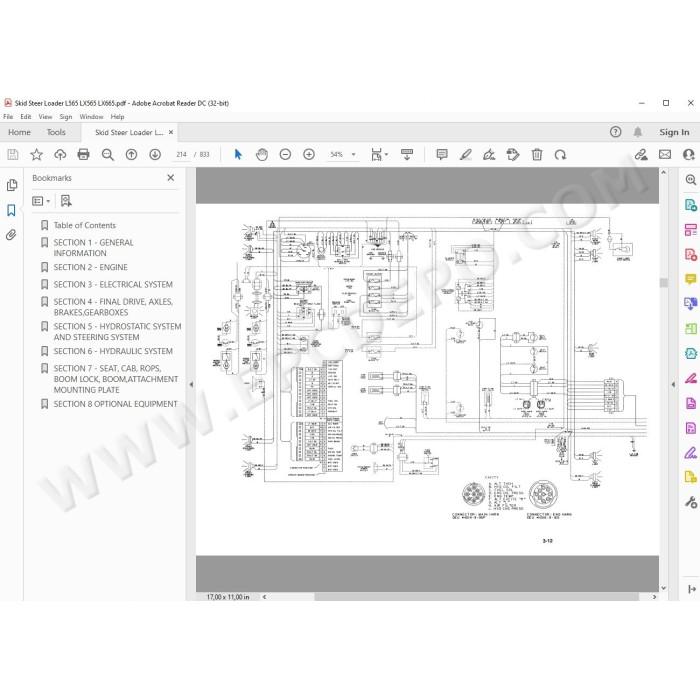Screen dimensions: 700x700
Task: Add a sticky note comment
Action: pyautogui.click(x=442, y=154)
